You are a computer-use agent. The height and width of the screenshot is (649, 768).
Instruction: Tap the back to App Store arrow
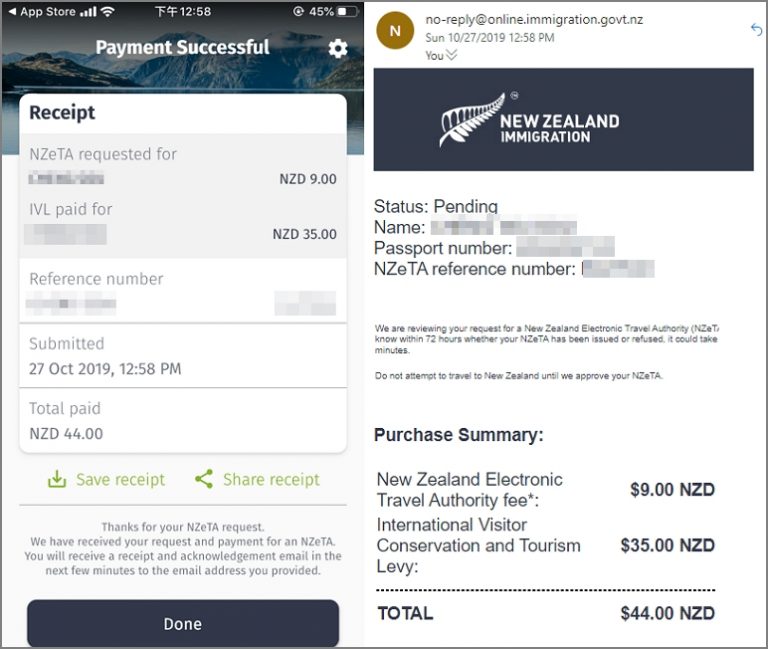point(11,11)
